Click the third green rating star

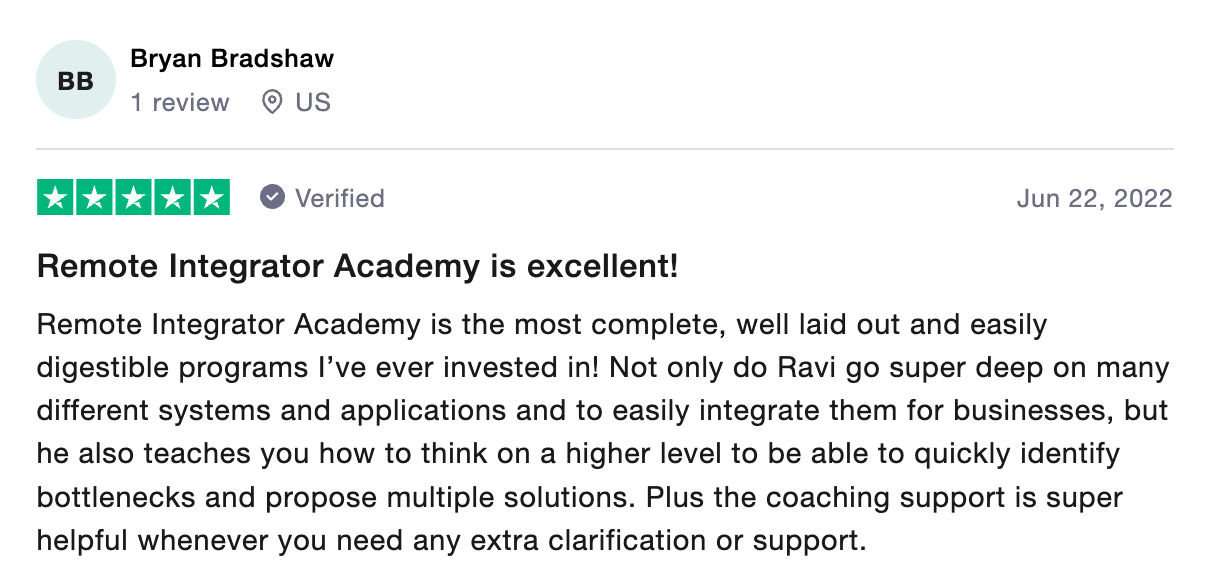(133, 197)
